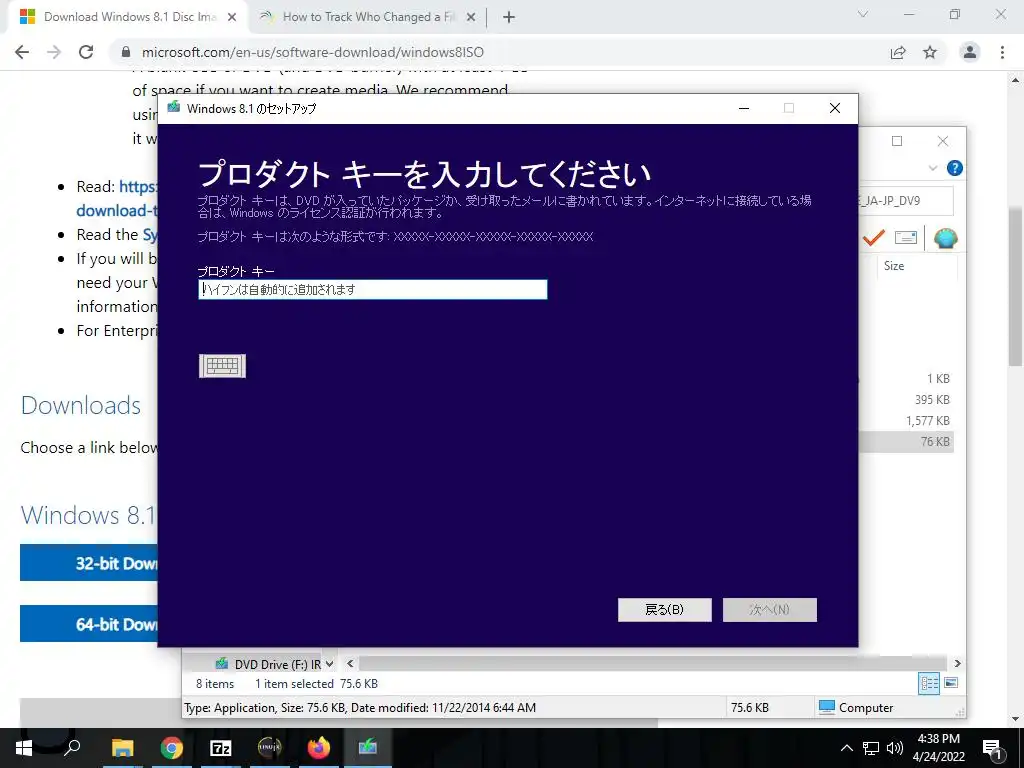Click the Chrome address bar URL
This screenshot has width=1024, height=768.
(x=313, y=52)
